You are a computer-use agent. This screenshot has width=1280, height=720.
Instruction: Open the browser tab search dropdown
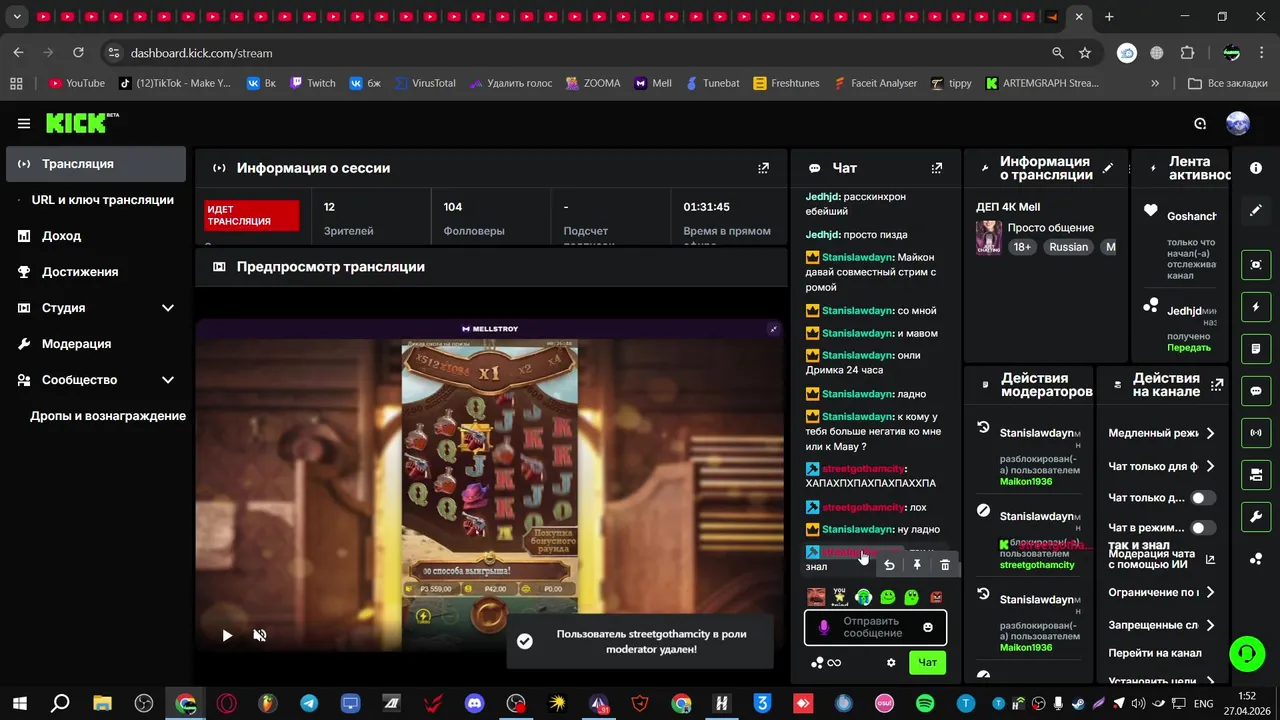point(17,17)
